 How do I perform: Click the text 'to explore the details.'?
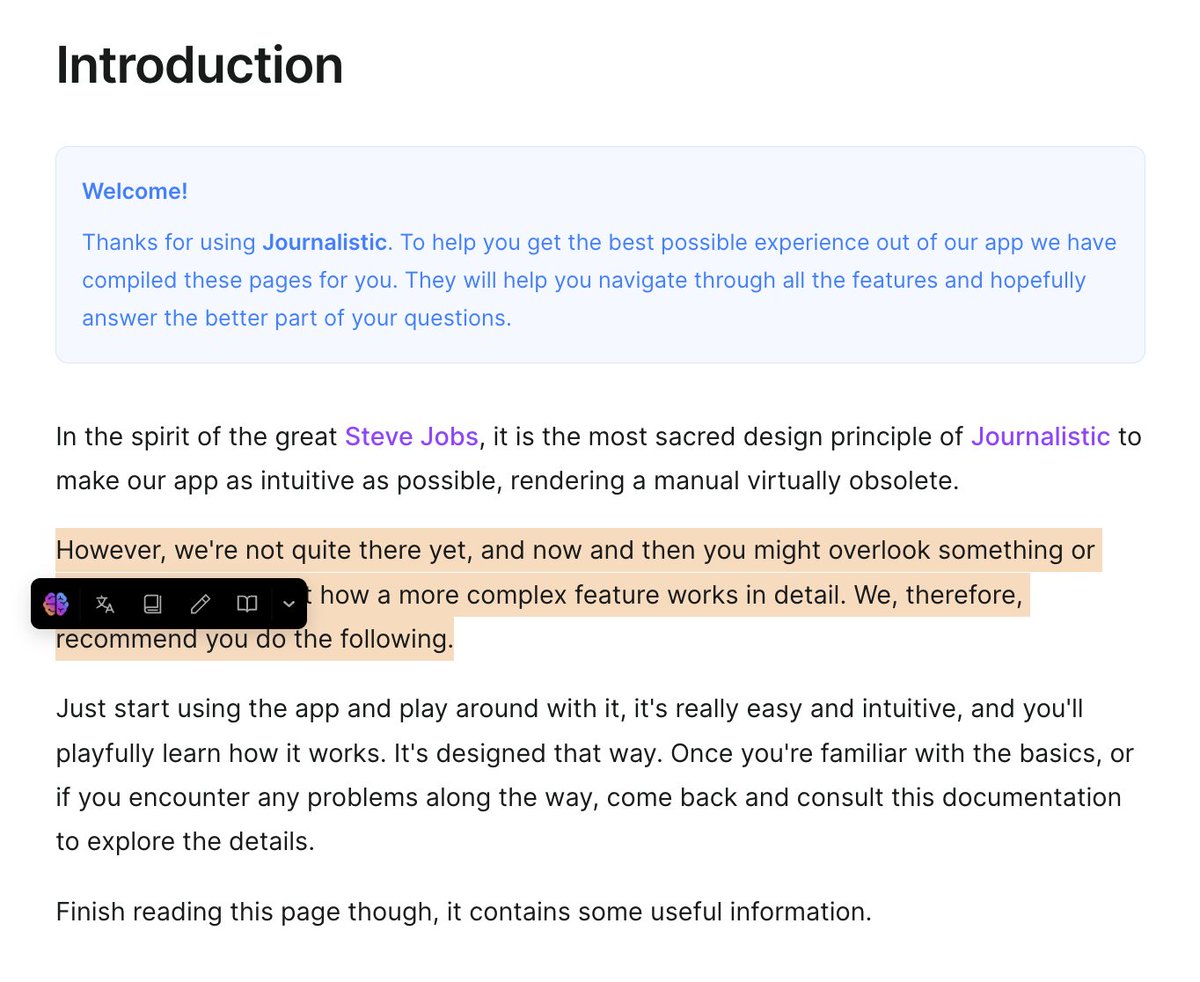pyautogui.click(x=185, y=841)
